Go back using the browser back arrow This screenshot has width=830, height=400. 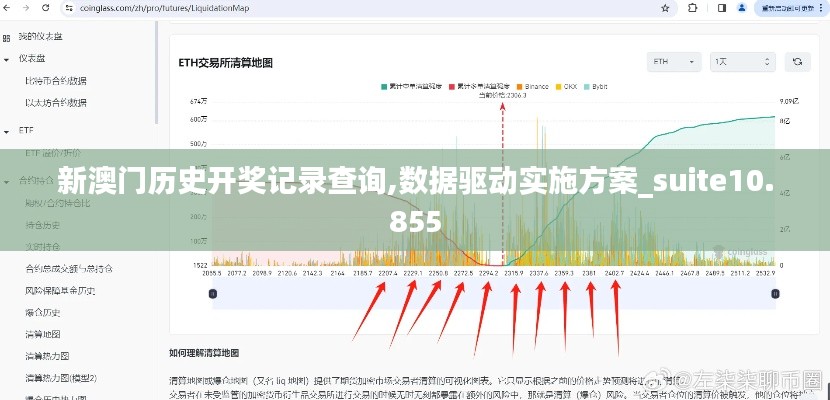(6, 8)
